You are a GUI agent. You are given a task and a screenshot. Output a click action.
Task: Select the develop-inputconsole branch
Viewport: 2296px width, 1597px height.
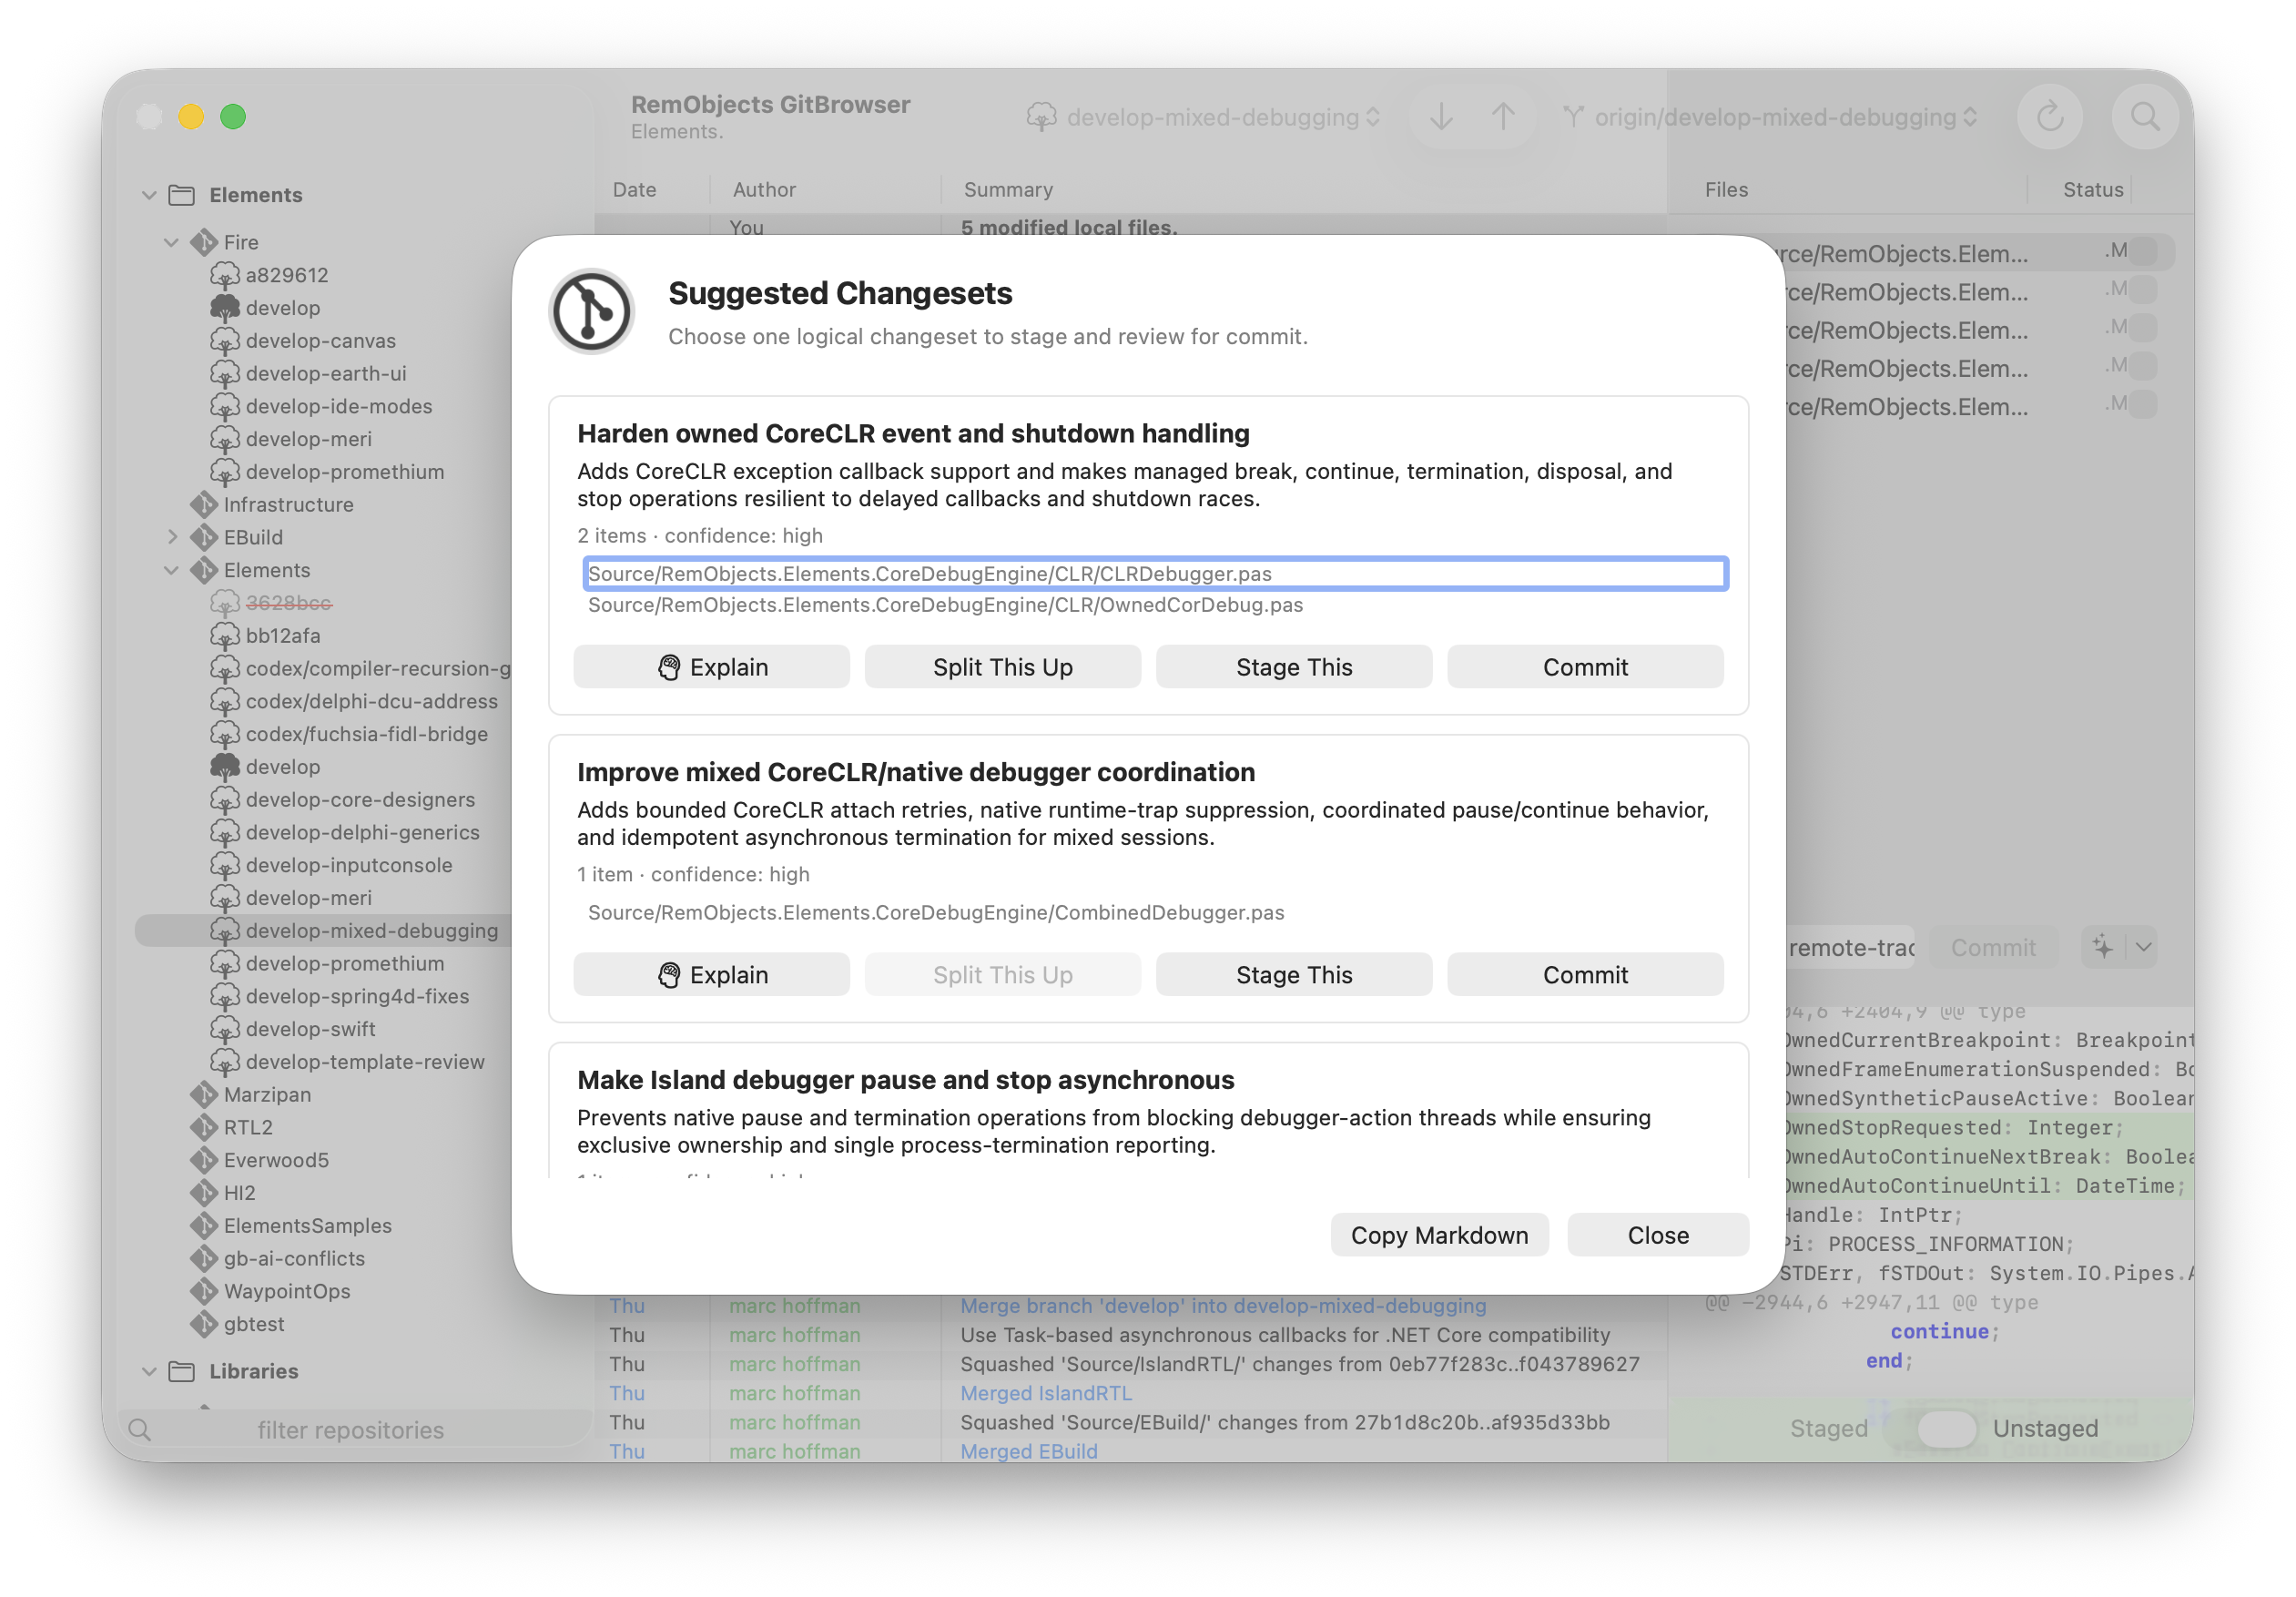click(348, 865)
